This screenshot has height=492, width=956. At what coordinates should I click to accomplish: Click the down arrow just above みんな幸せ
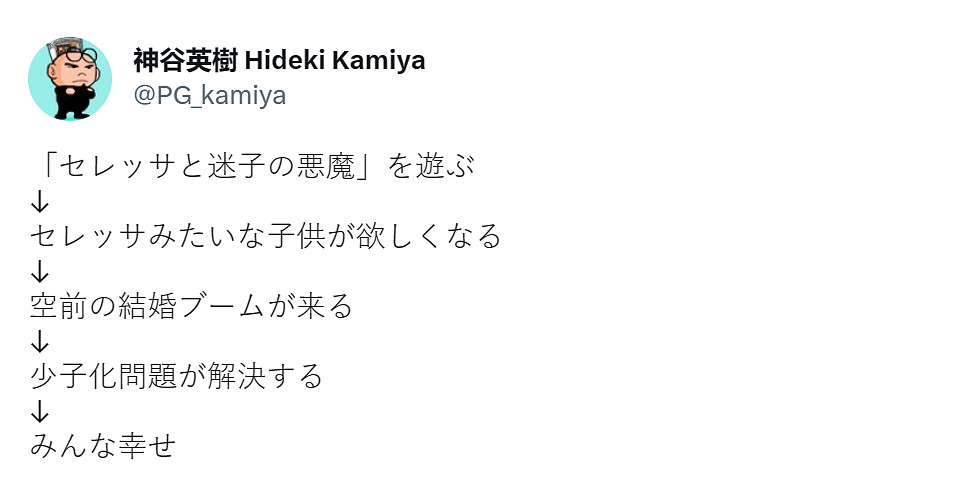tap(40, 411)
